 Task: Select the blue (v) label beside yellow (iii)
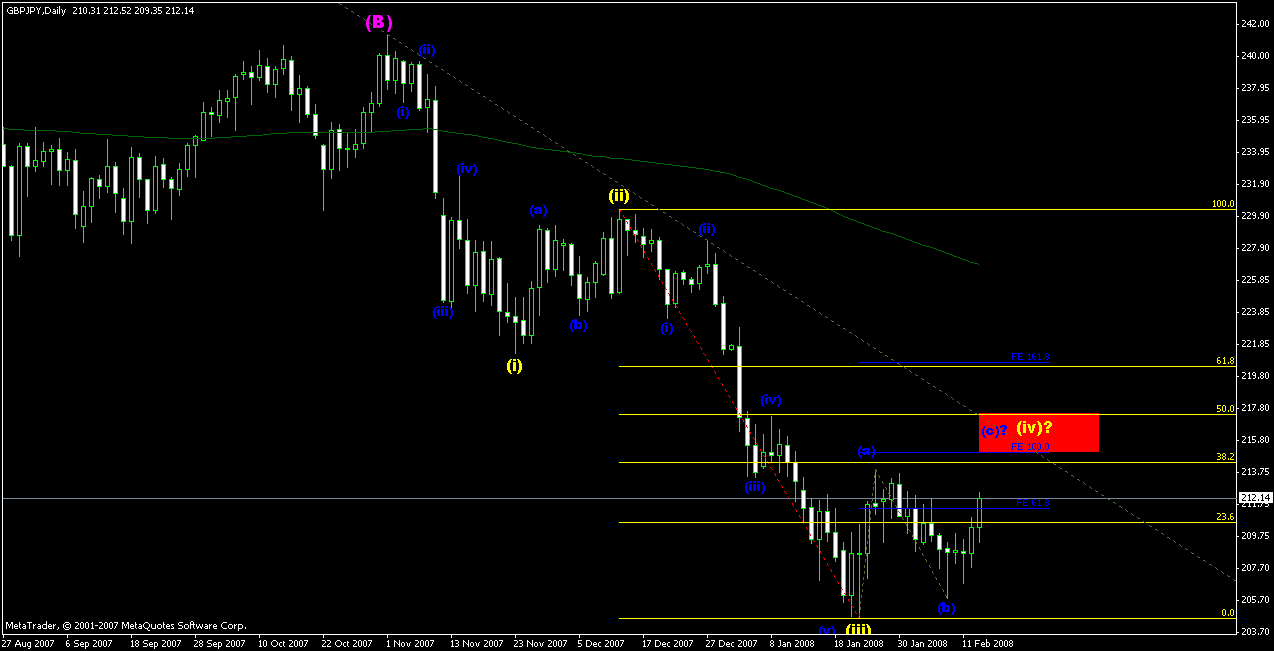[827, 631]
